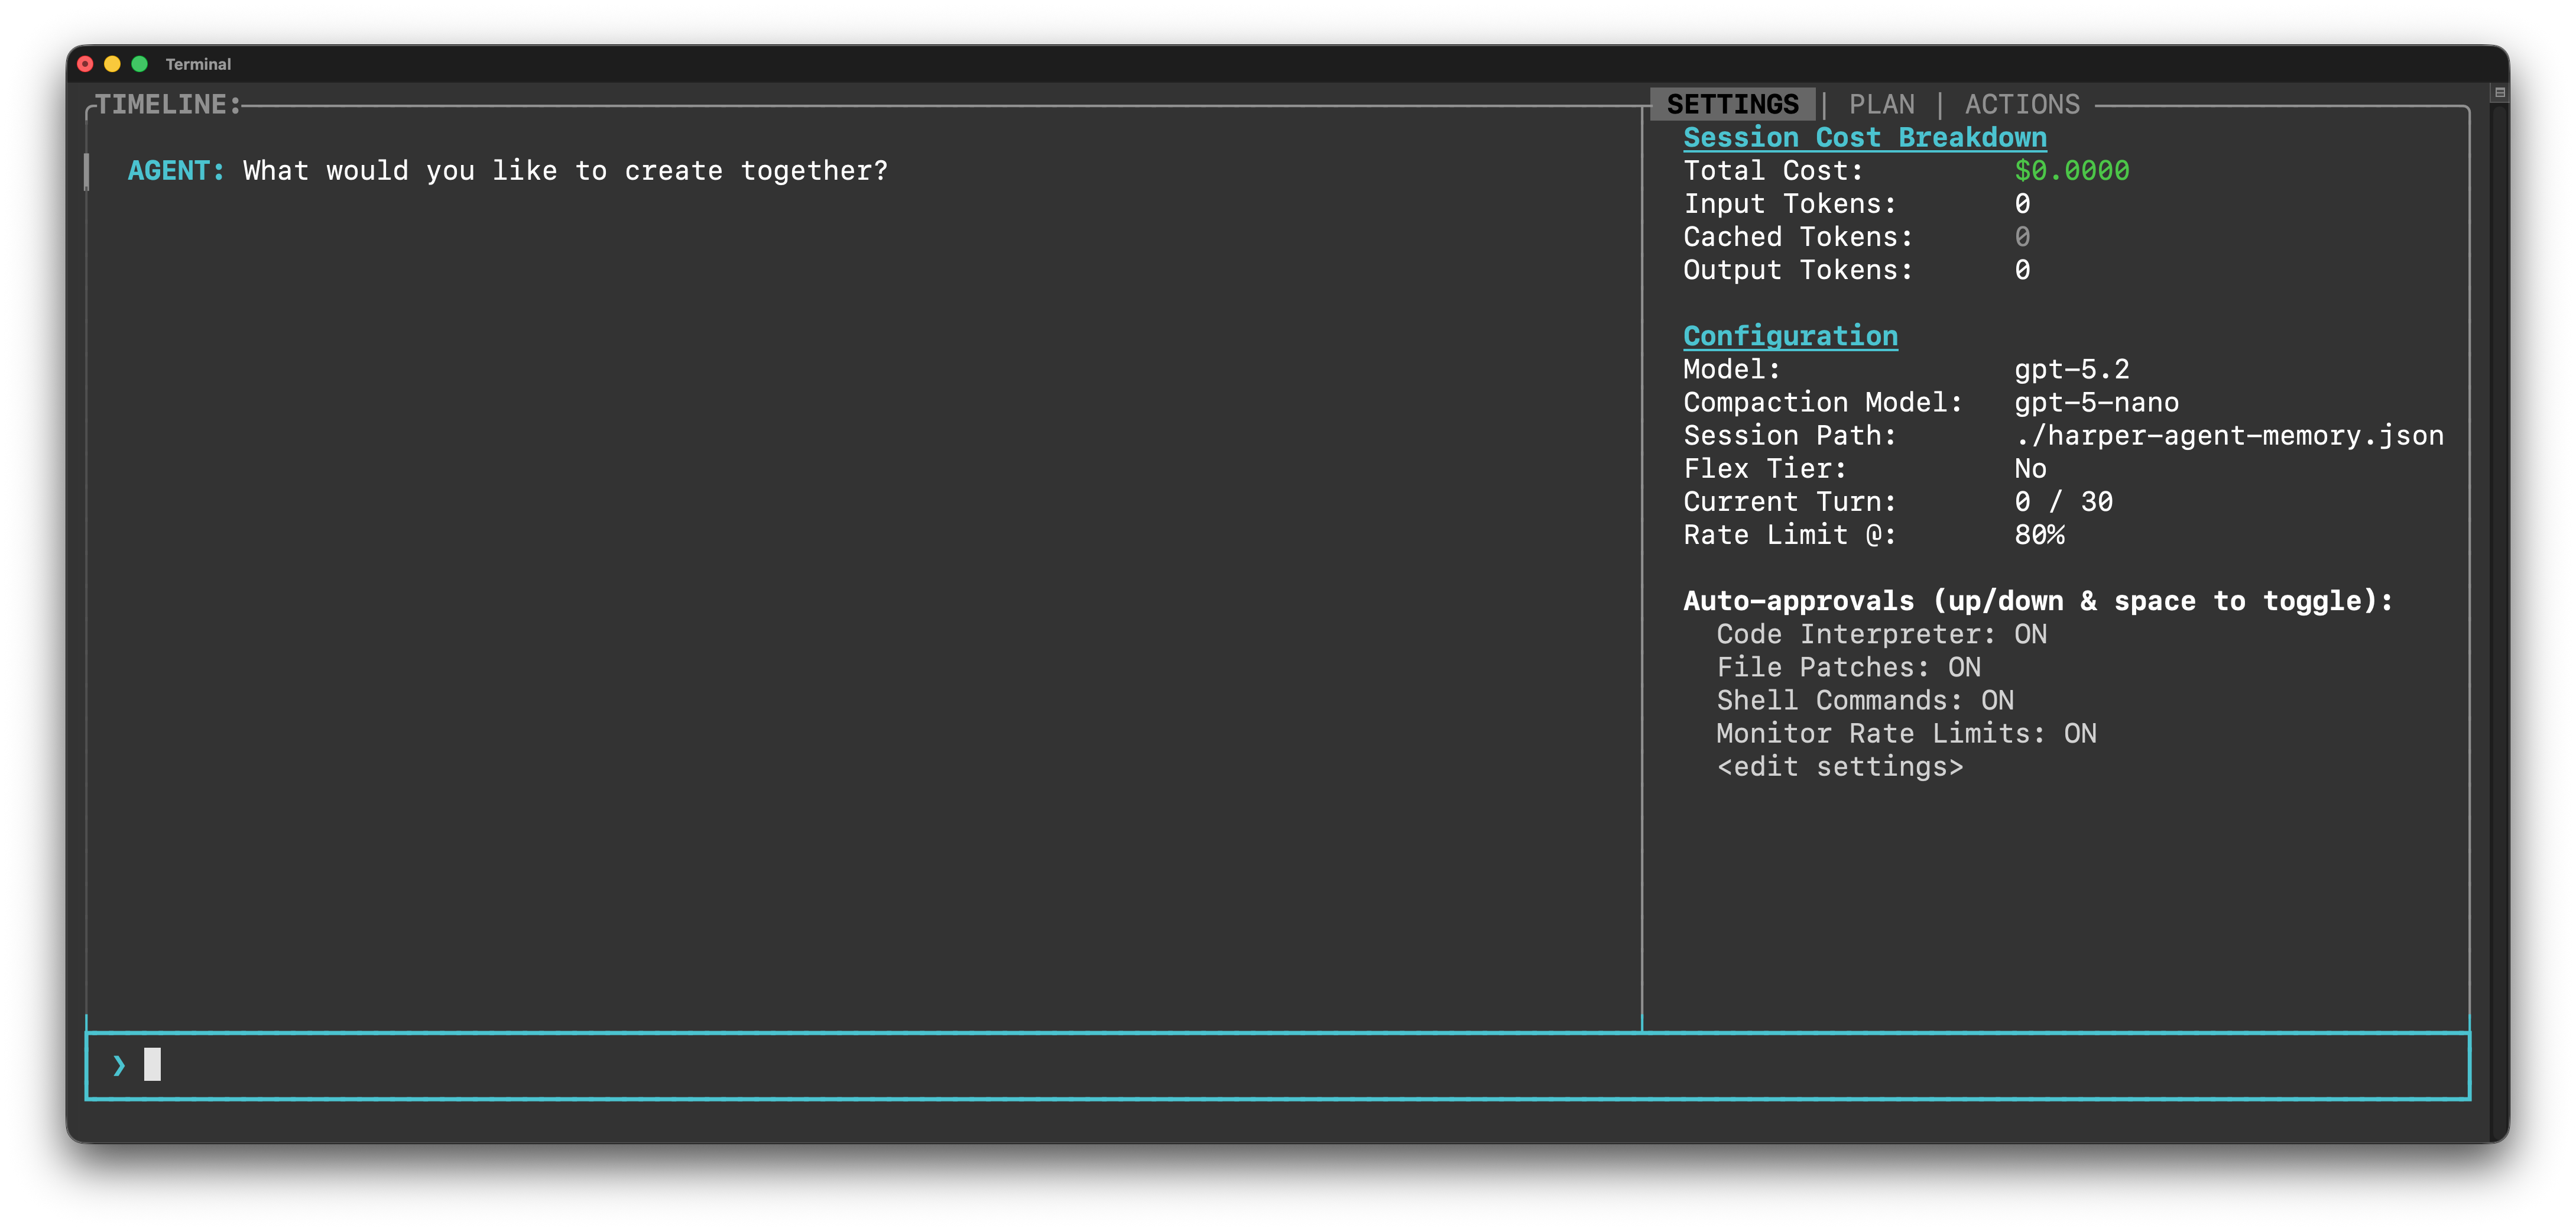2576x1231 pixels.
Task: Click the Session Cost Breakdown heading
Action: (1865, 137)
